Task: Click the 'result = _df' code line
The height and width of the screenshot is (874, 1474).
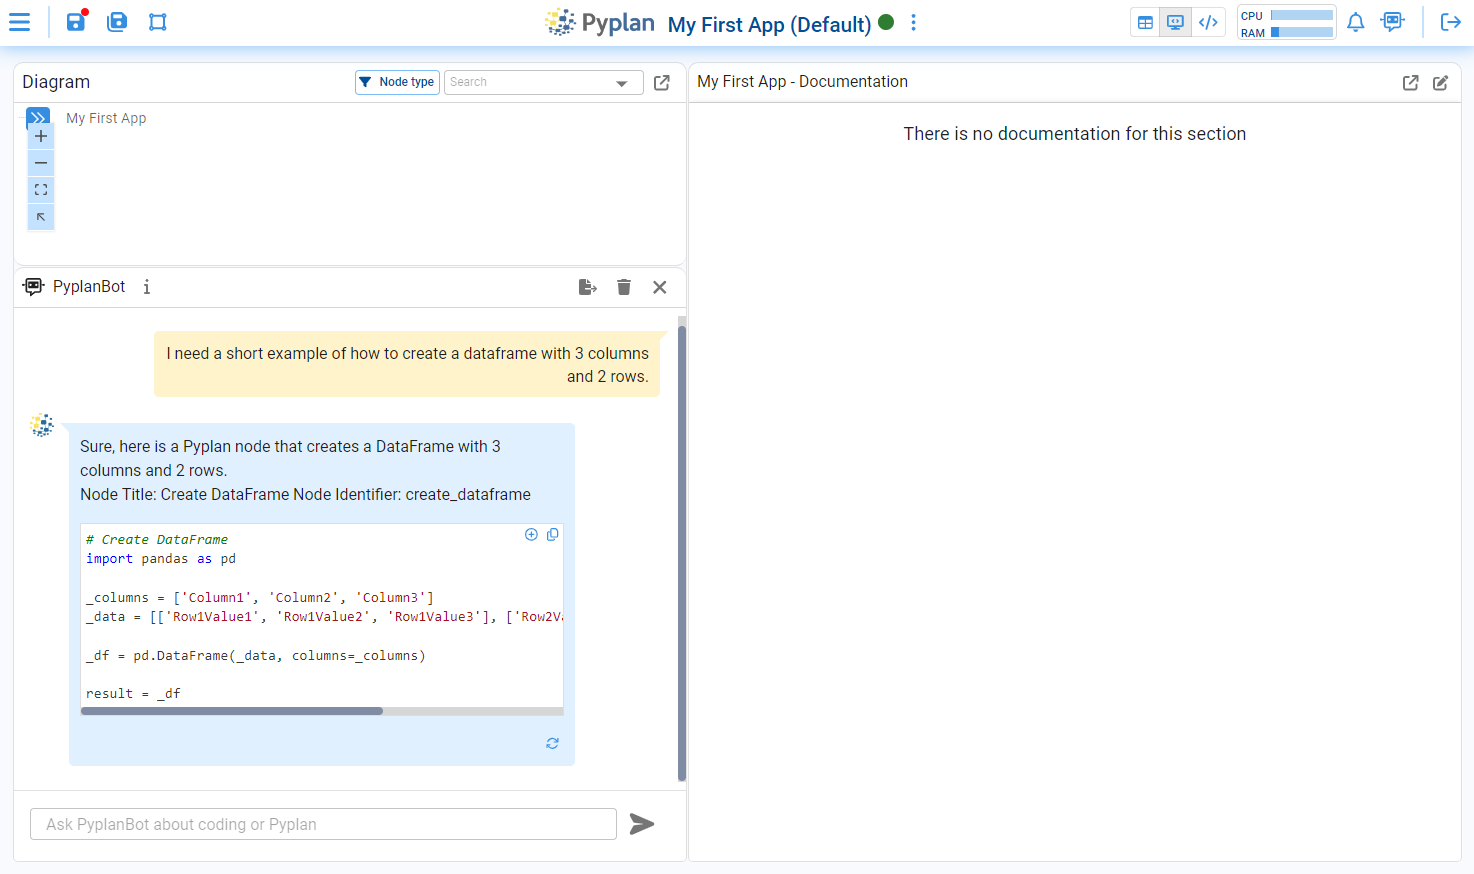Action: [133, 694]
